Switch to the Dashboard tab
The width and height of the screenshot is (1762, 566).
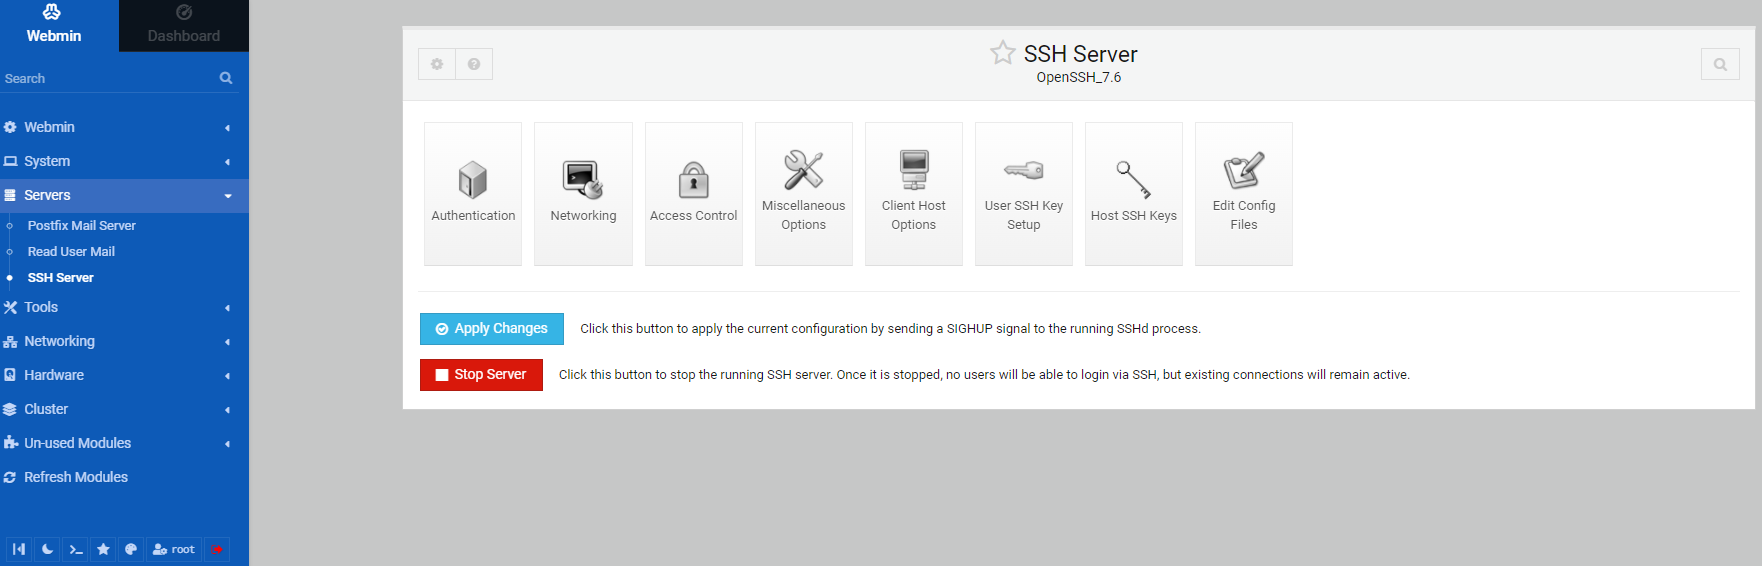(184, 26)
